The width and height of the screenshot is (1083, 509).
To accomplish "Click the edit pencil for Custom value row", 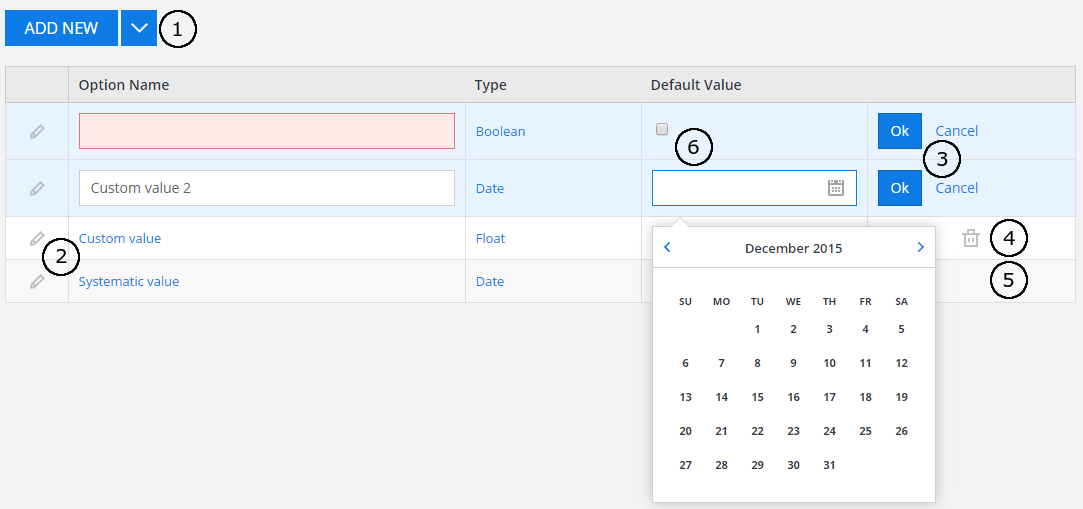I will point(37,238).
